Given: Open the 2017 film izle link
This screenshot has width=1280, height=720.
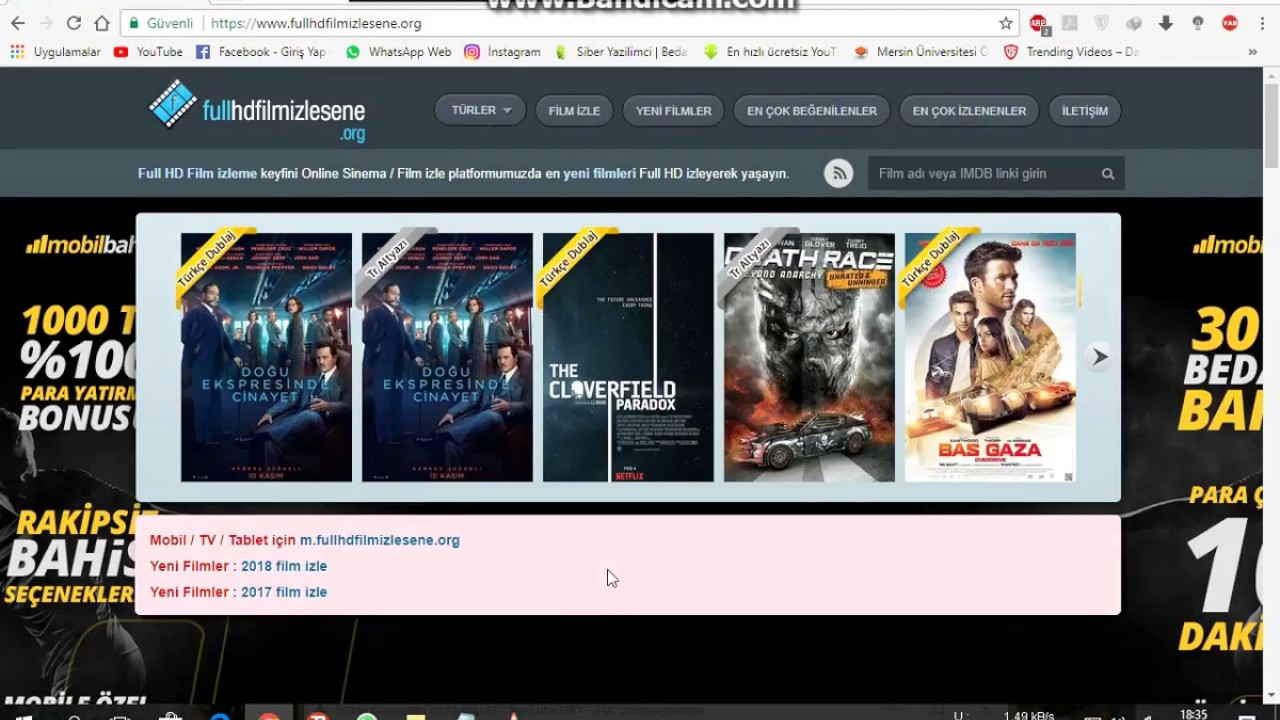Looking at the screenshot, I should coord(284,592).
